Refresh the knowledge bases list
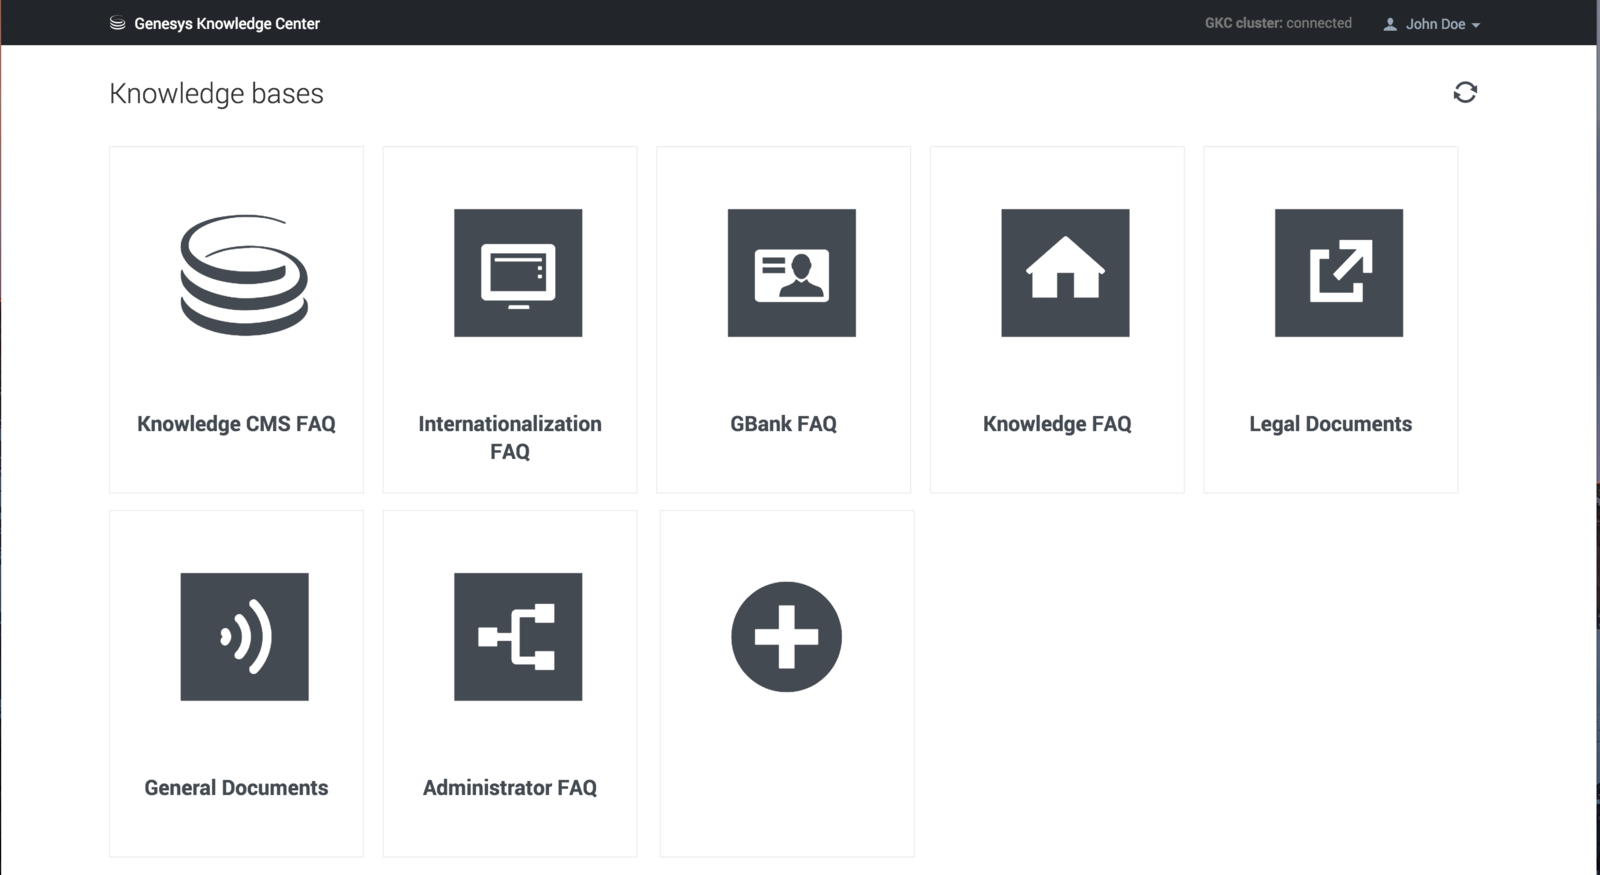1600x875 pixels. 1465,93
